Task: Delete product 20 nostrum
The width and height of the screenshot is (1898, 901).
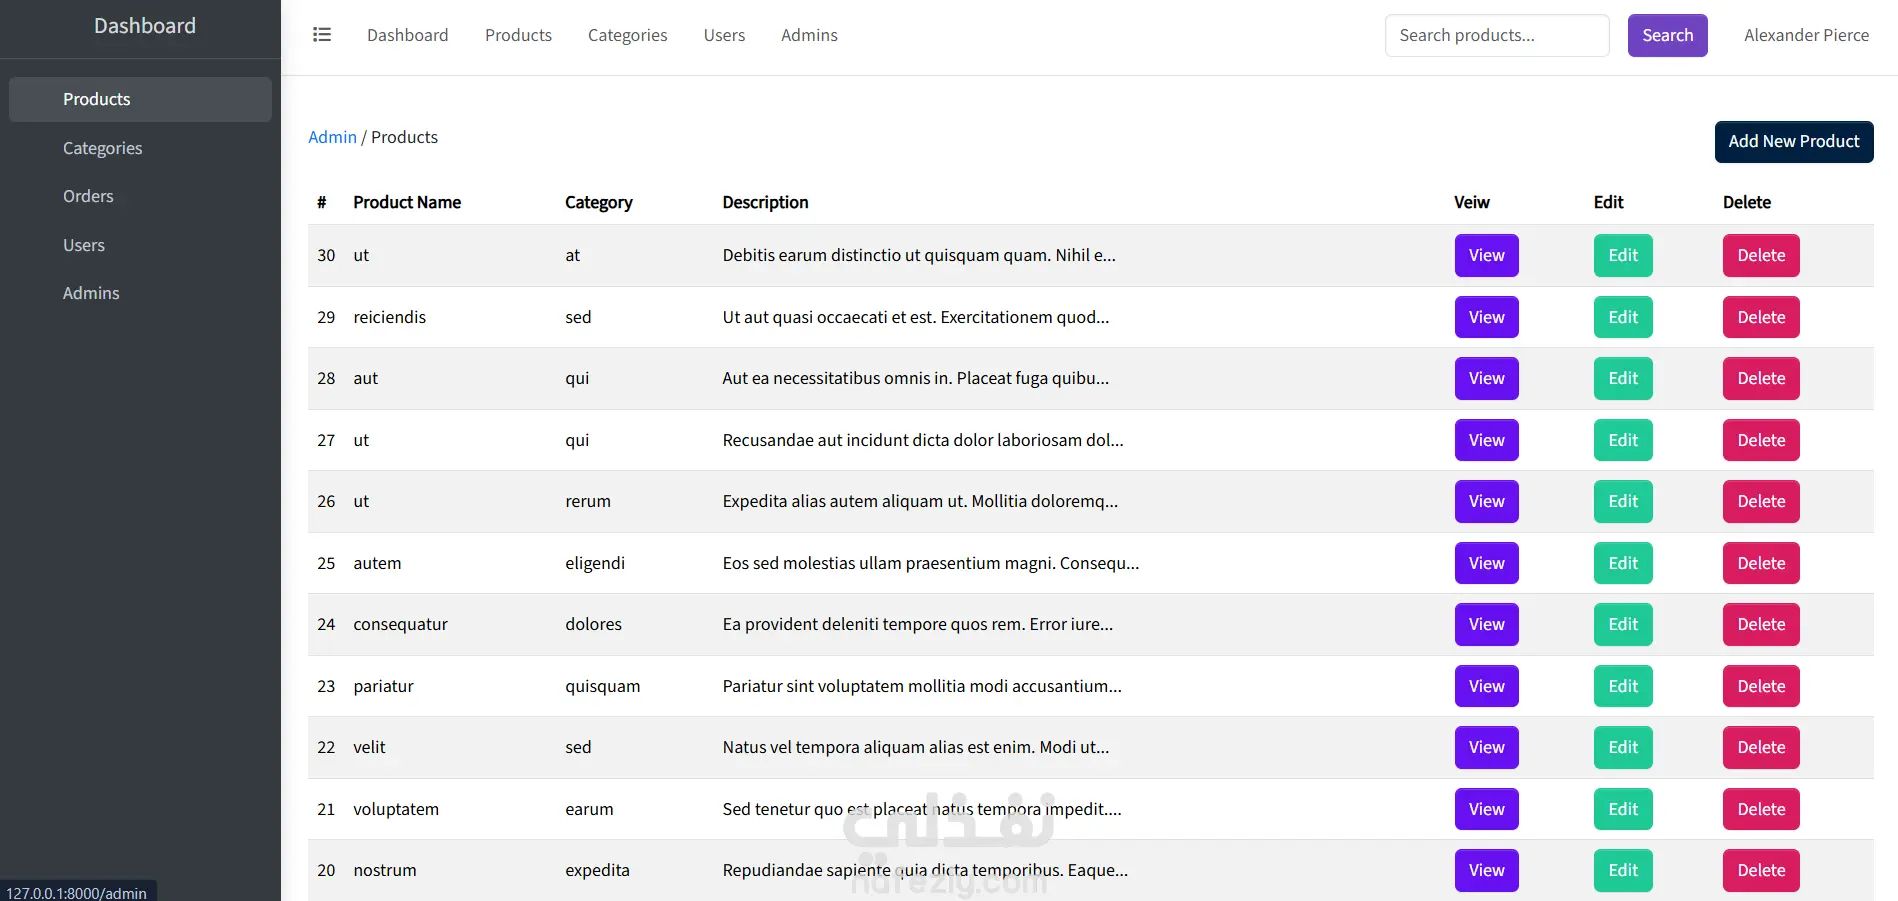Action: tap(1761, 870)
